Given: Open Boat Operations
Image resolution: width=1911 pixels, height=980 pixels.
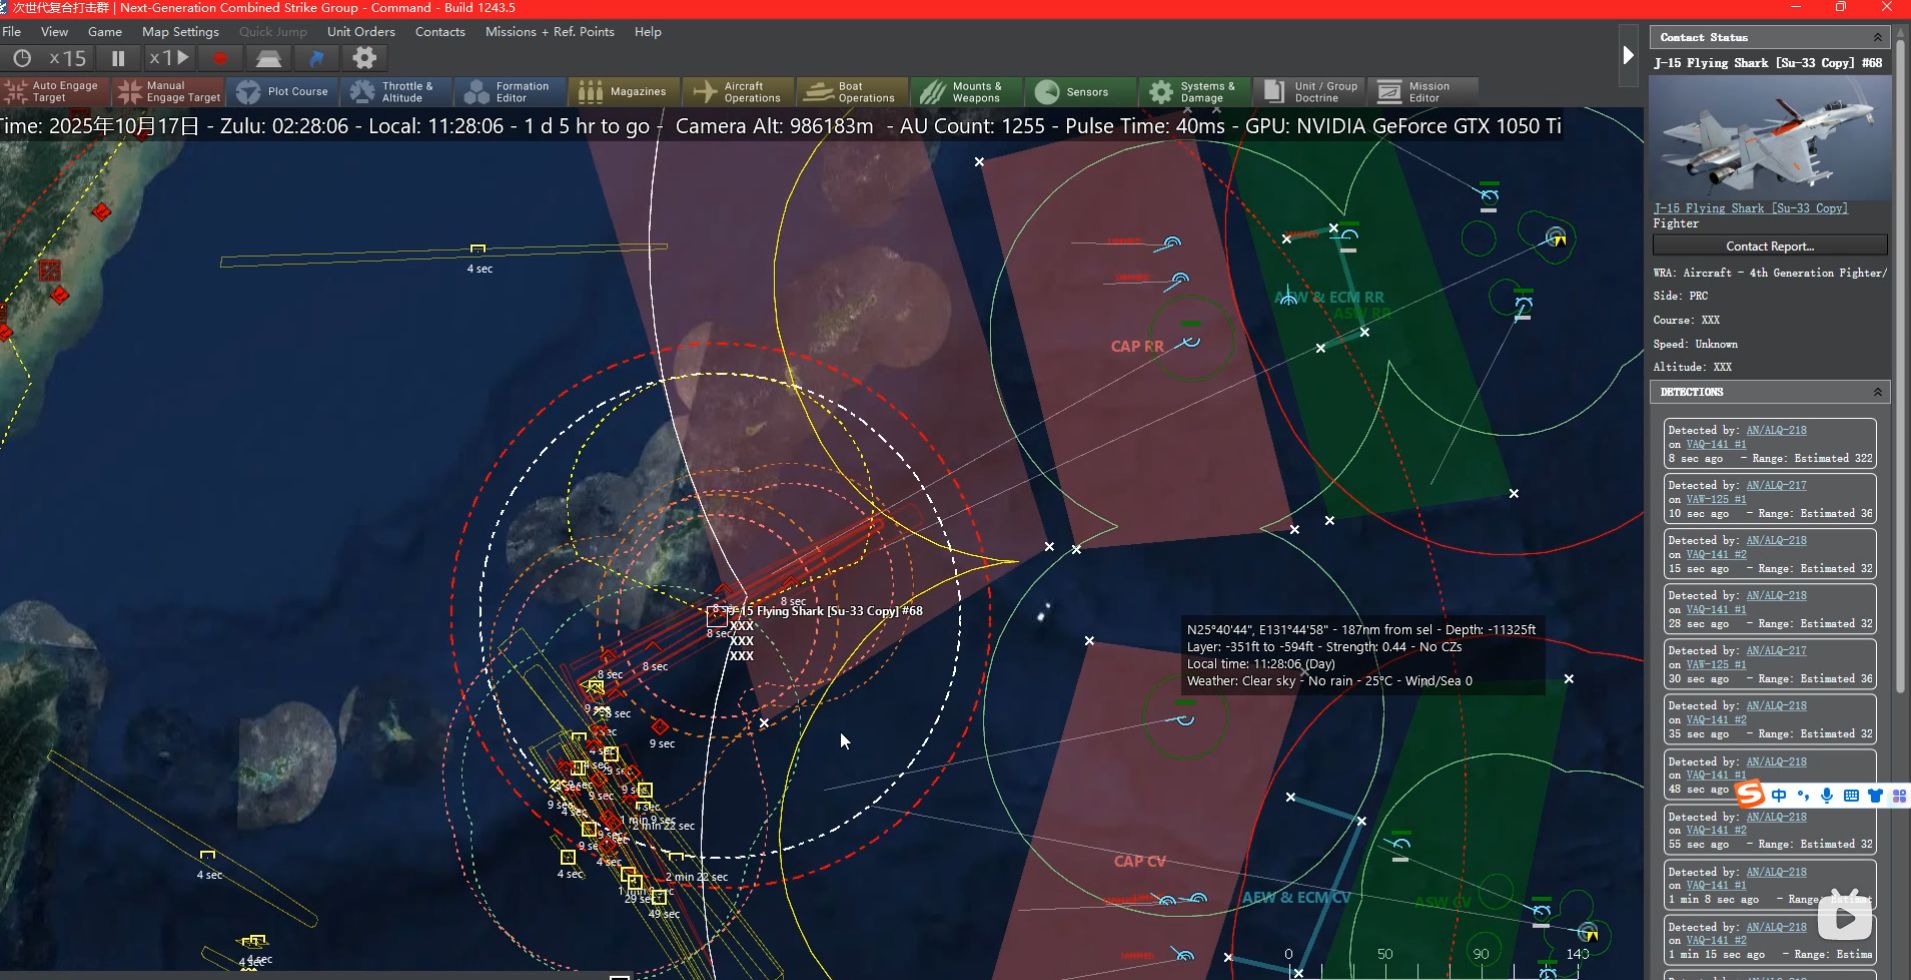Looking at the screenshot, I should pos(853,92).
